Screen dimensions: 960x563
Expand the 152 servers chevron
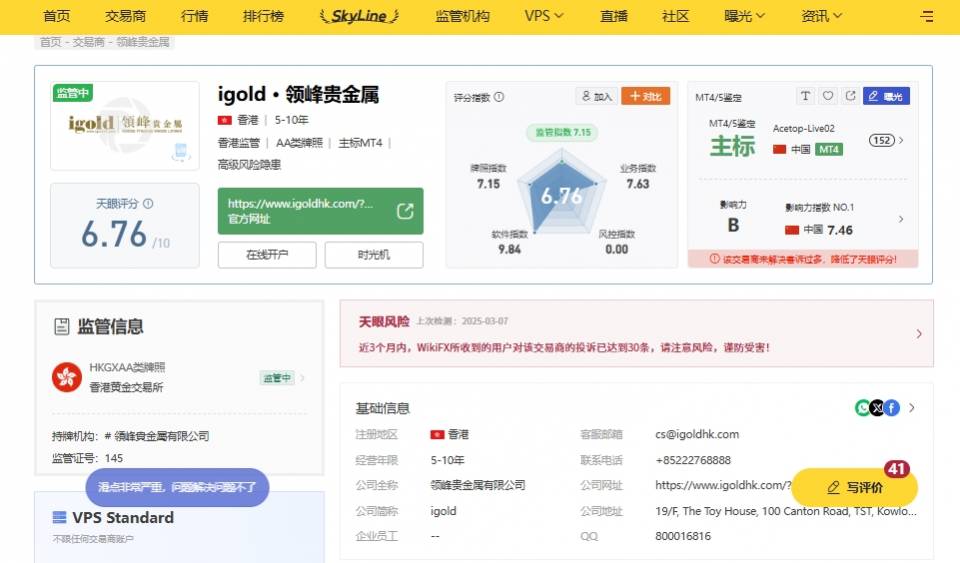click(901, 140)
